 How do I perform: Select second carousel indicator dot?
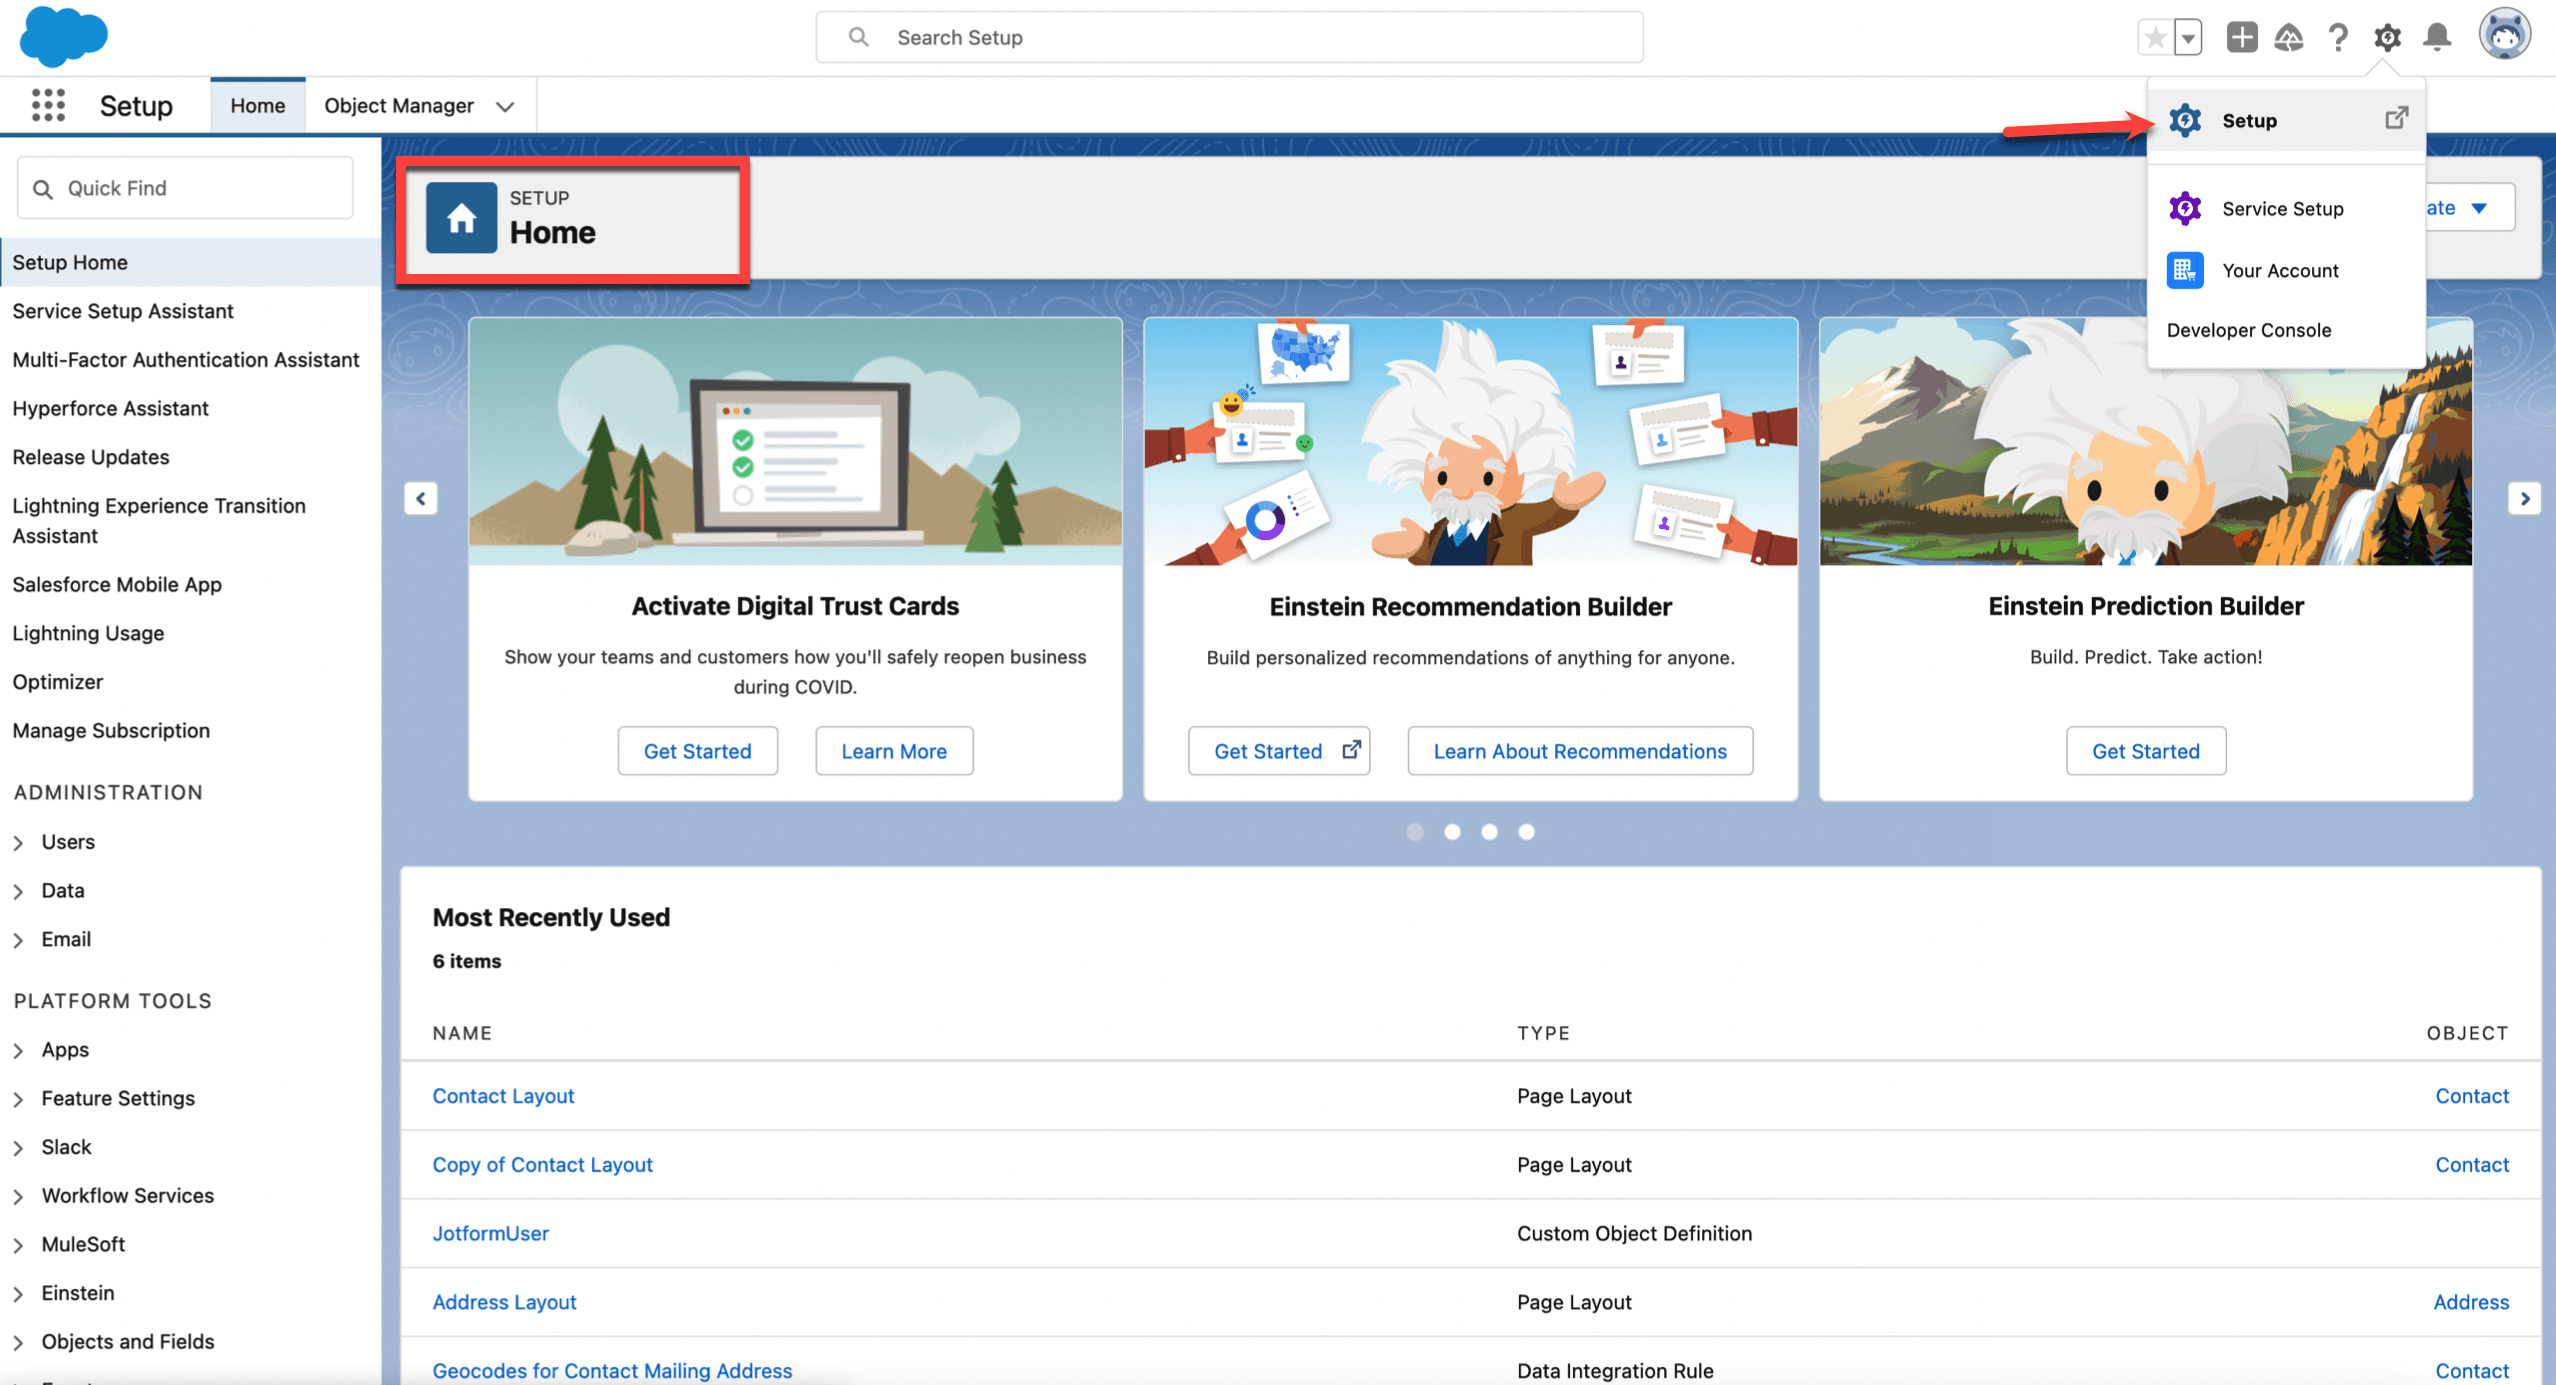(1452, 832)
